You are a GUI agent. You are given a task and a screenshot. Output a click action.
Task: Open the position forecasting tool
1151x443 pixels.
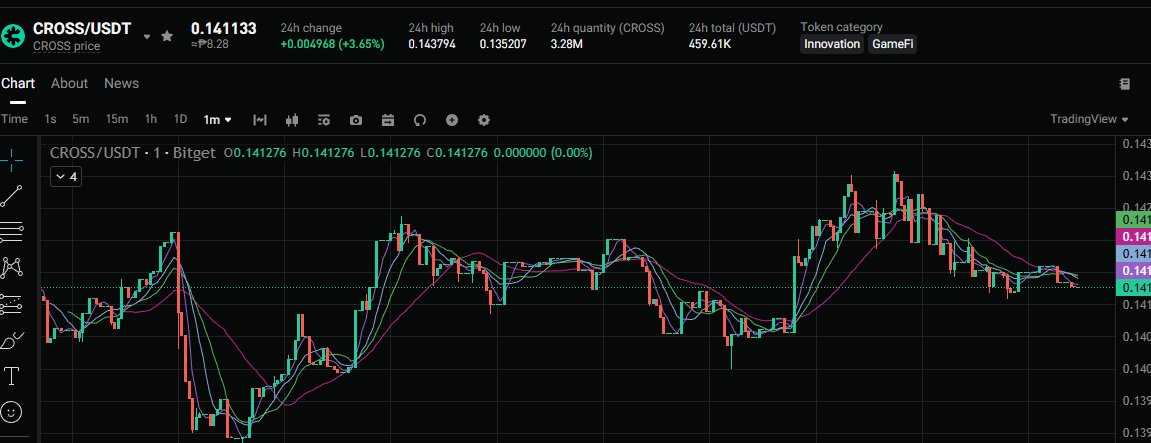click(x=12, y=303)
